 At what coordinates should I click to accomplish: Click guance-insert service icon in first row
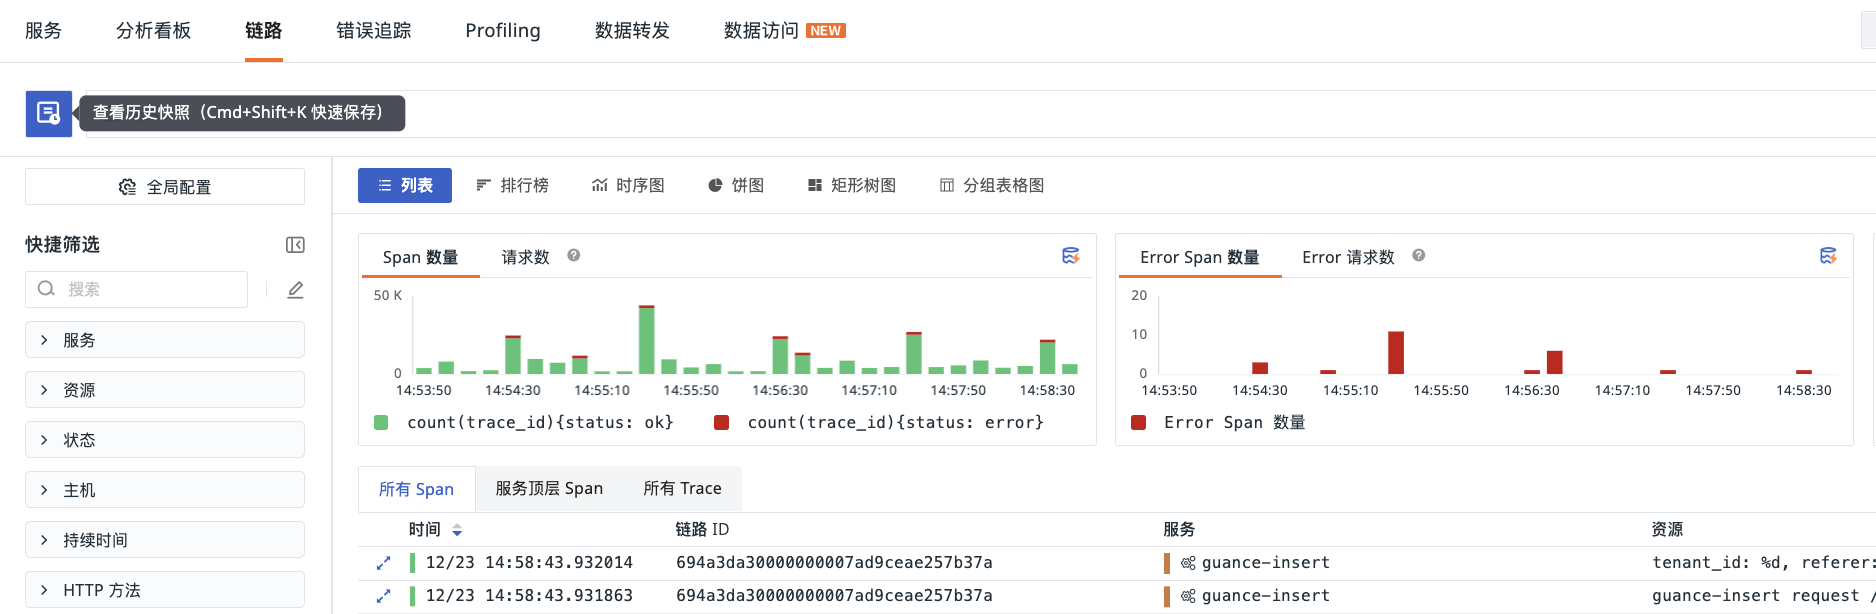(1188, 563)
